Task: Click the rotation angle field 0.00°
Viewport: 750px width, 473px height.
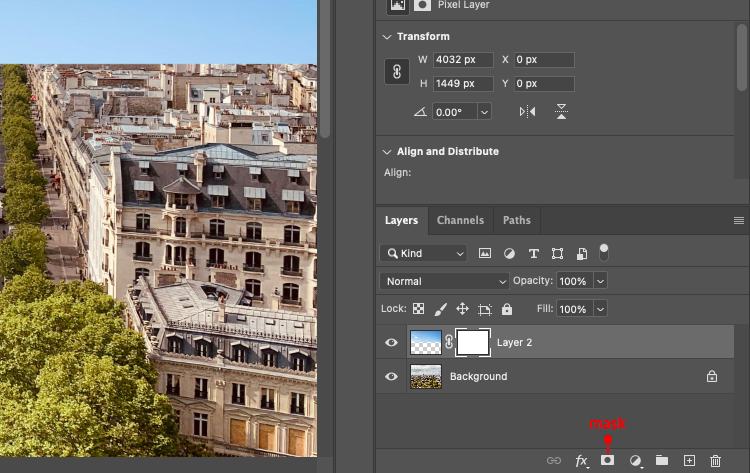Action: [455, 112]
